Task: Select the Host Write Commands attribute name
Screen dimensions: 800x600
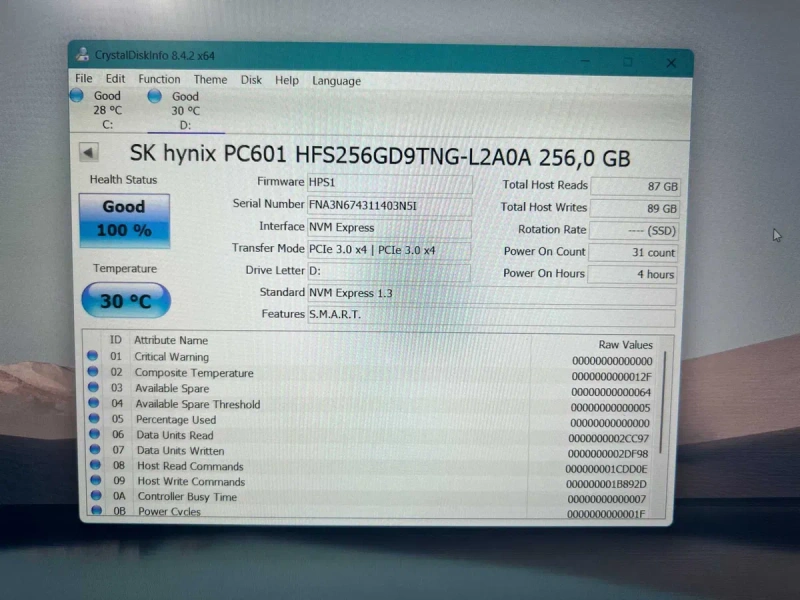Action: (191, 481)
